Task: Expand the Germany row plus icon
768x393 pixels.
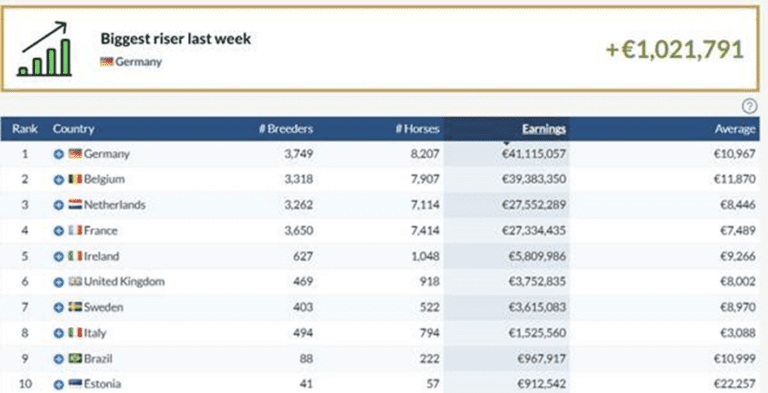Action: (x=59, y=154)
